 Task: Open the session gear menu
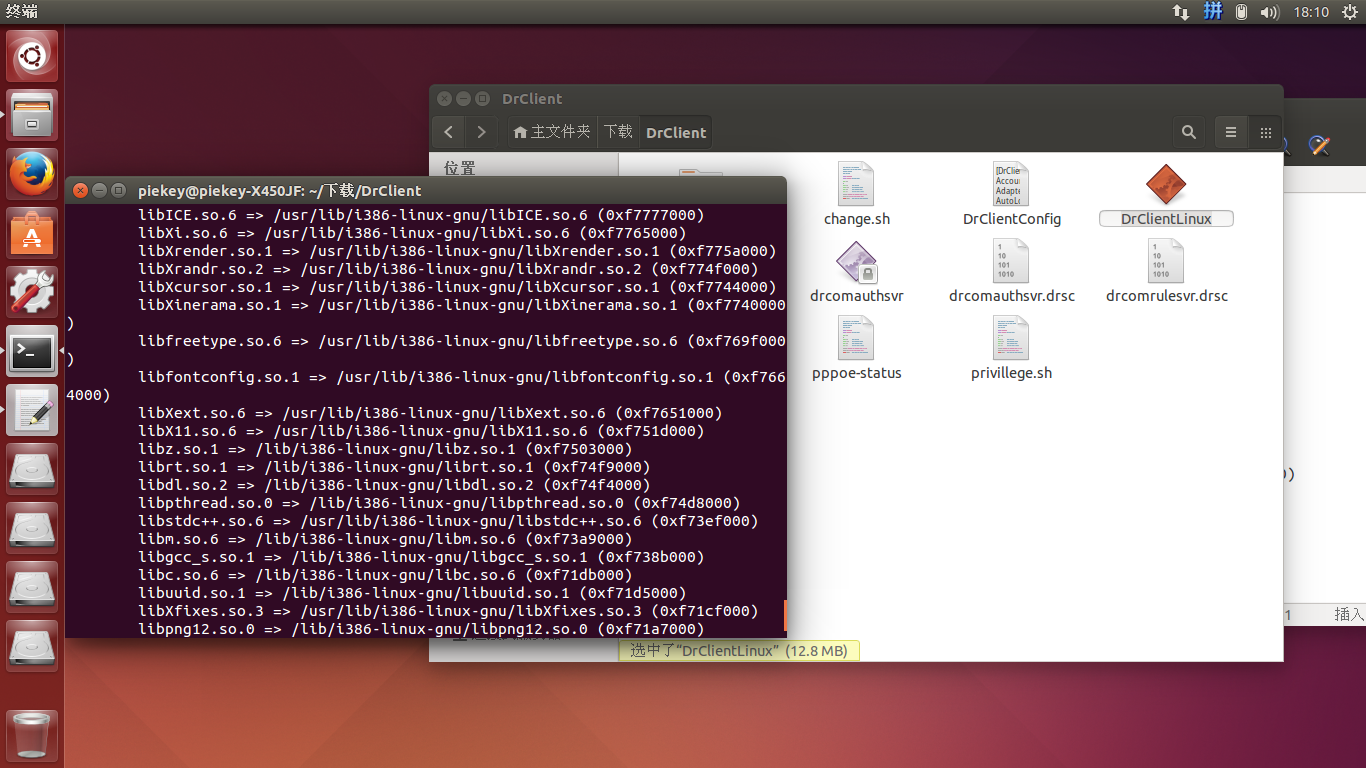click(x=1350, y=12)
